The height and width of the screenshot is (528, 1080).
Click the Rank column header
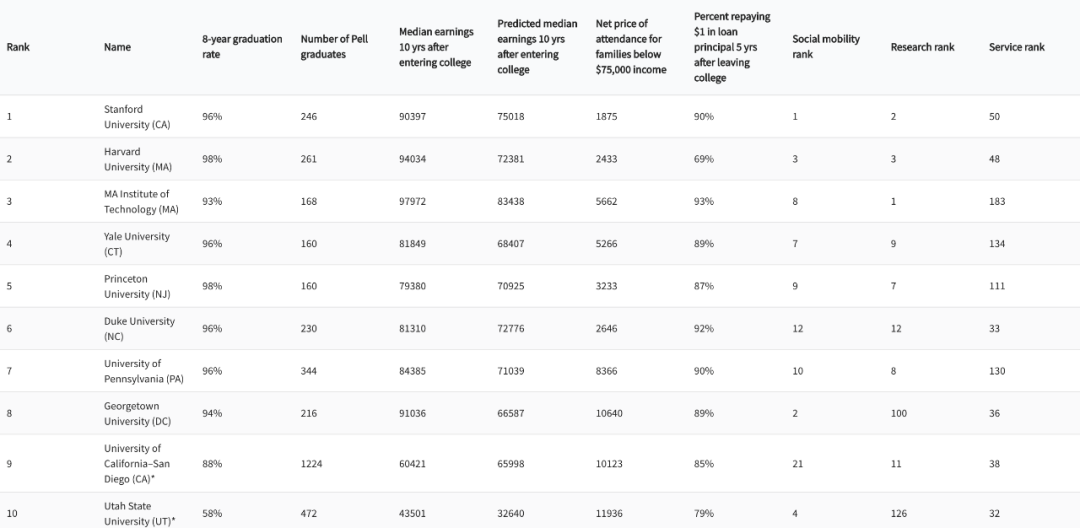pyautogui.click(x=18, y=47)
